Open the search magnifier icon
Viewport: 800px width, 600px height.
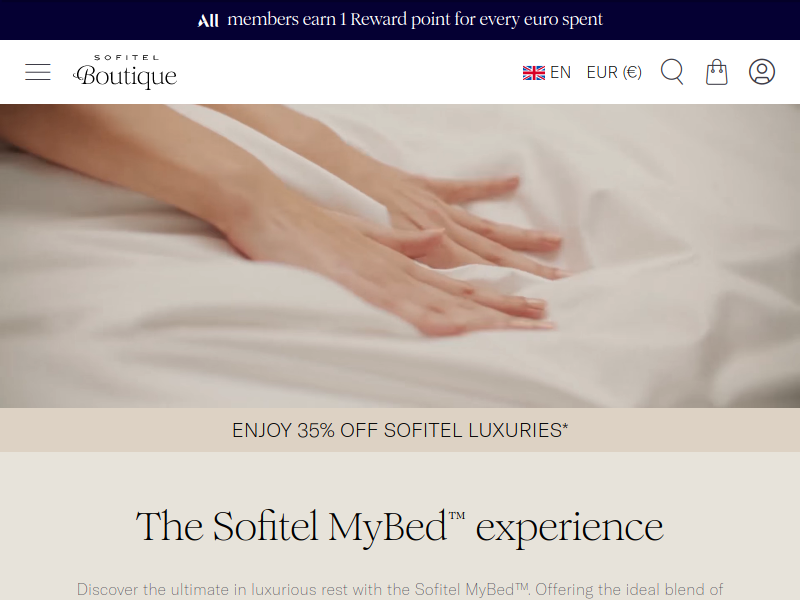pyautogui.click(x=672, y=72)
